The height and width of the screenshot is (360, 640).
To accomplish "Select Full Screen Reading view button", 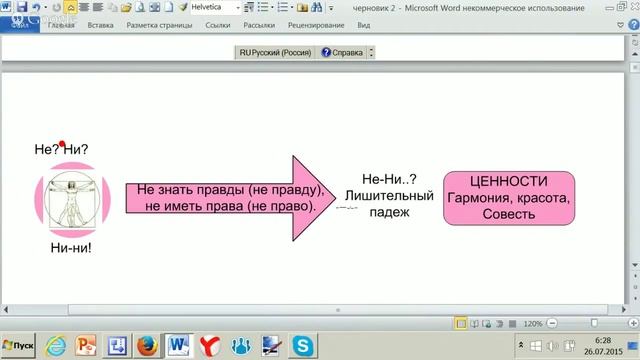I will pyautogui.click(x=474, y=324).
